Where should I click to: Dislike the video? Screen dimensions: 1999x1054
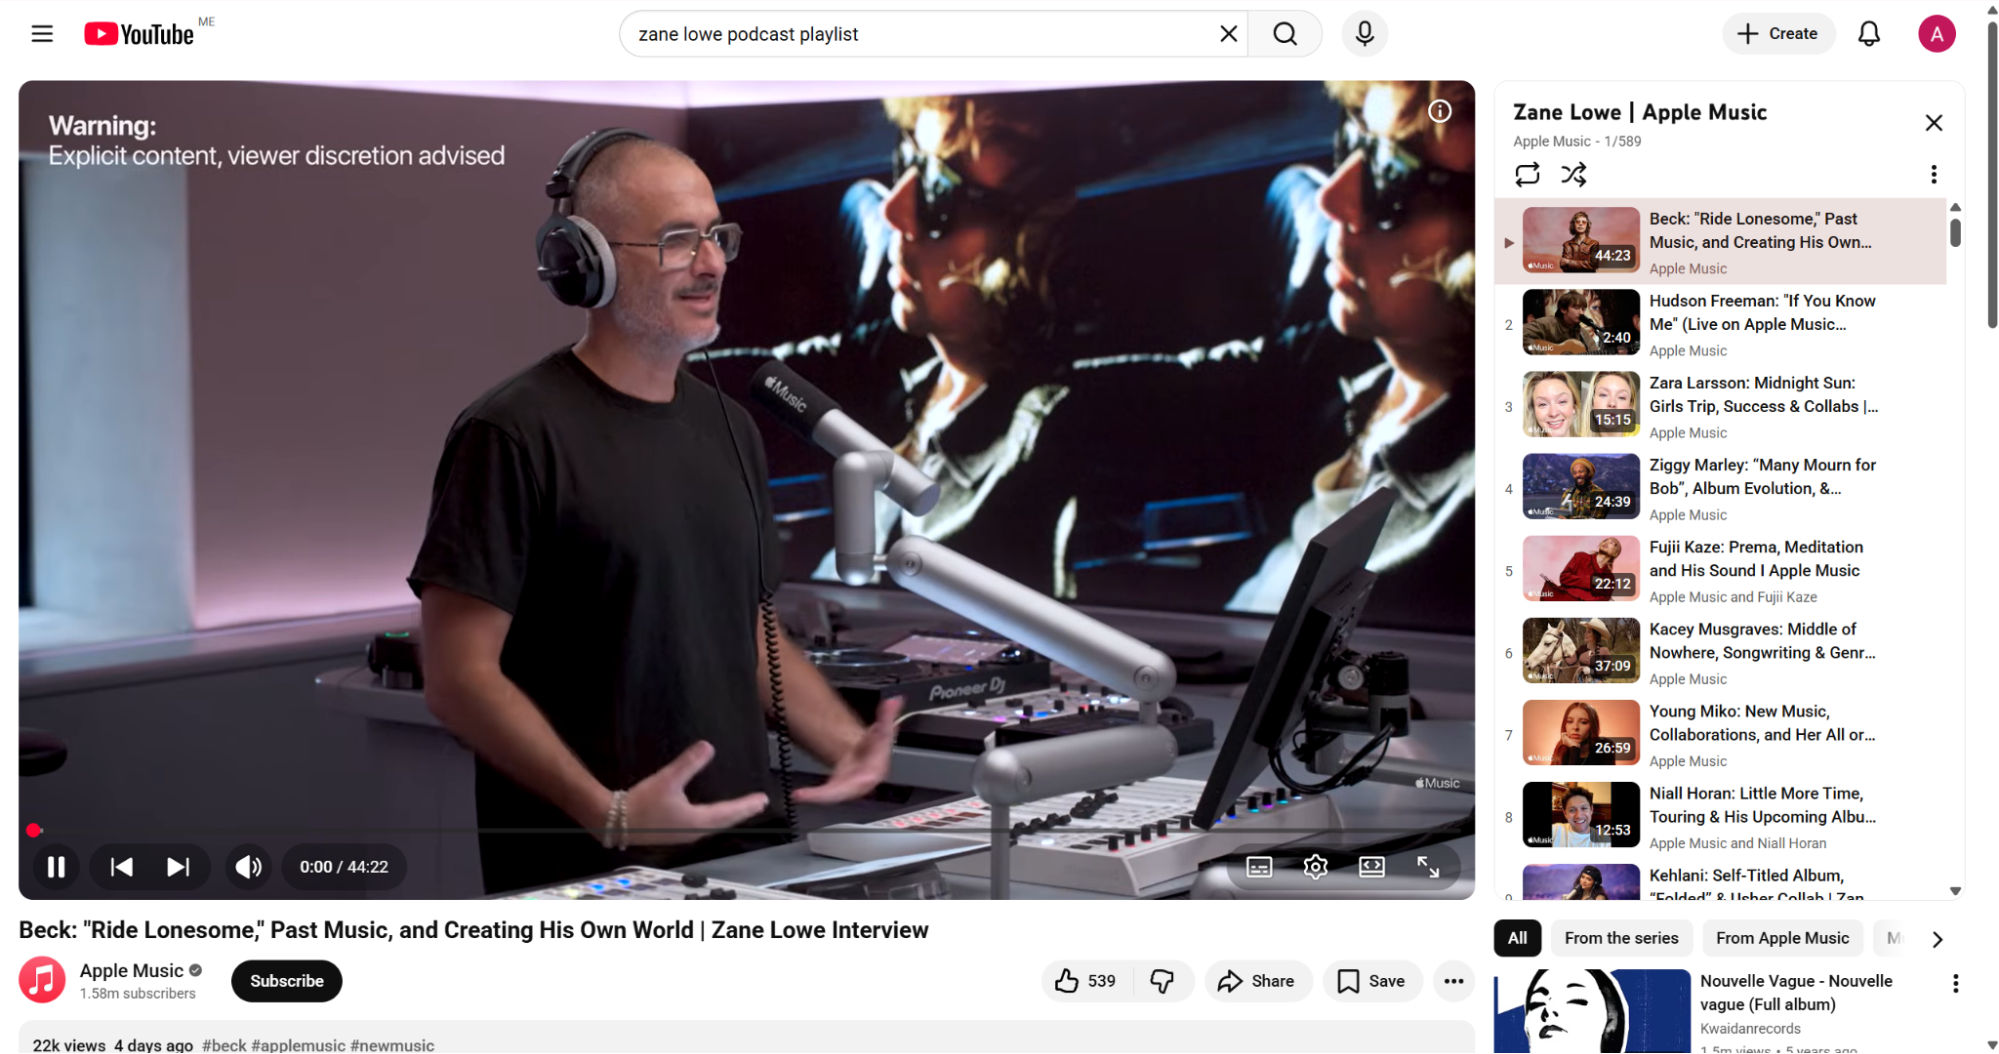[1163, 981]
